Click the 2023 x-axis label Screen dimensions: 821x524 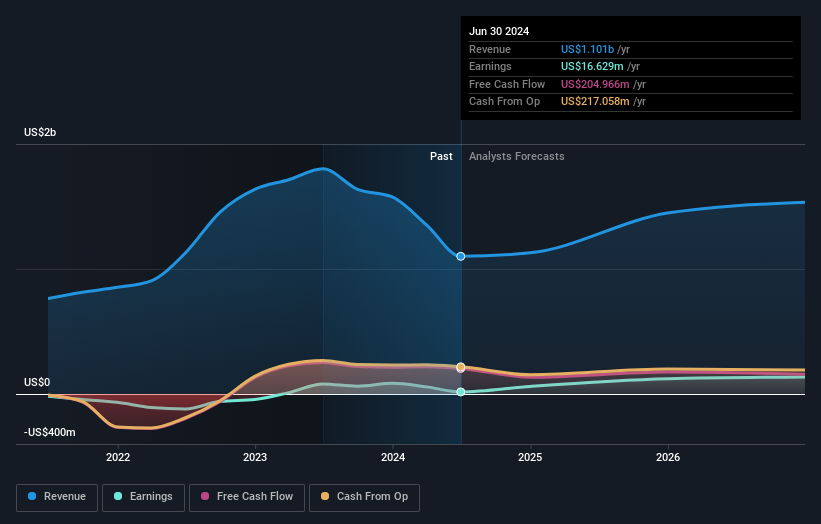pos(255,457)
